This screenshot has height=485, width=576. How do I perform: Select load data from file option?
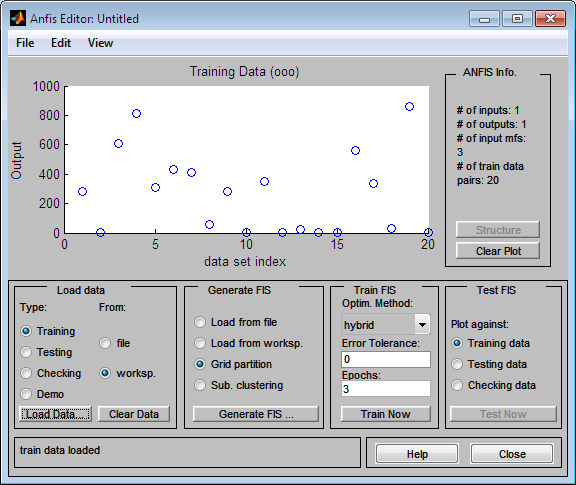[x=105, y=343]
